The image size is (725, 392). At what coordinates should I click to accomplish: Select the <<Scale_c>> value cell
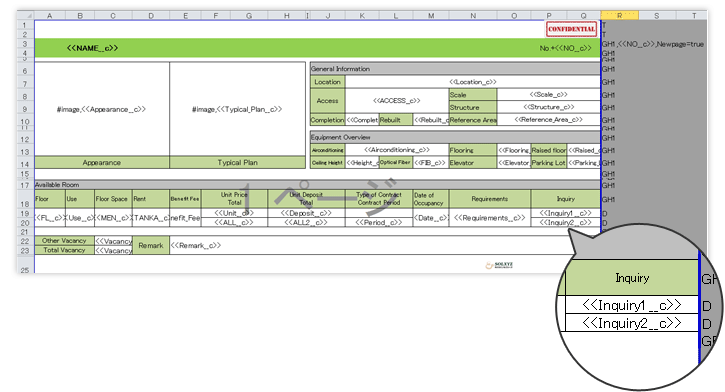pyautogui.click(x=548, y=94)
